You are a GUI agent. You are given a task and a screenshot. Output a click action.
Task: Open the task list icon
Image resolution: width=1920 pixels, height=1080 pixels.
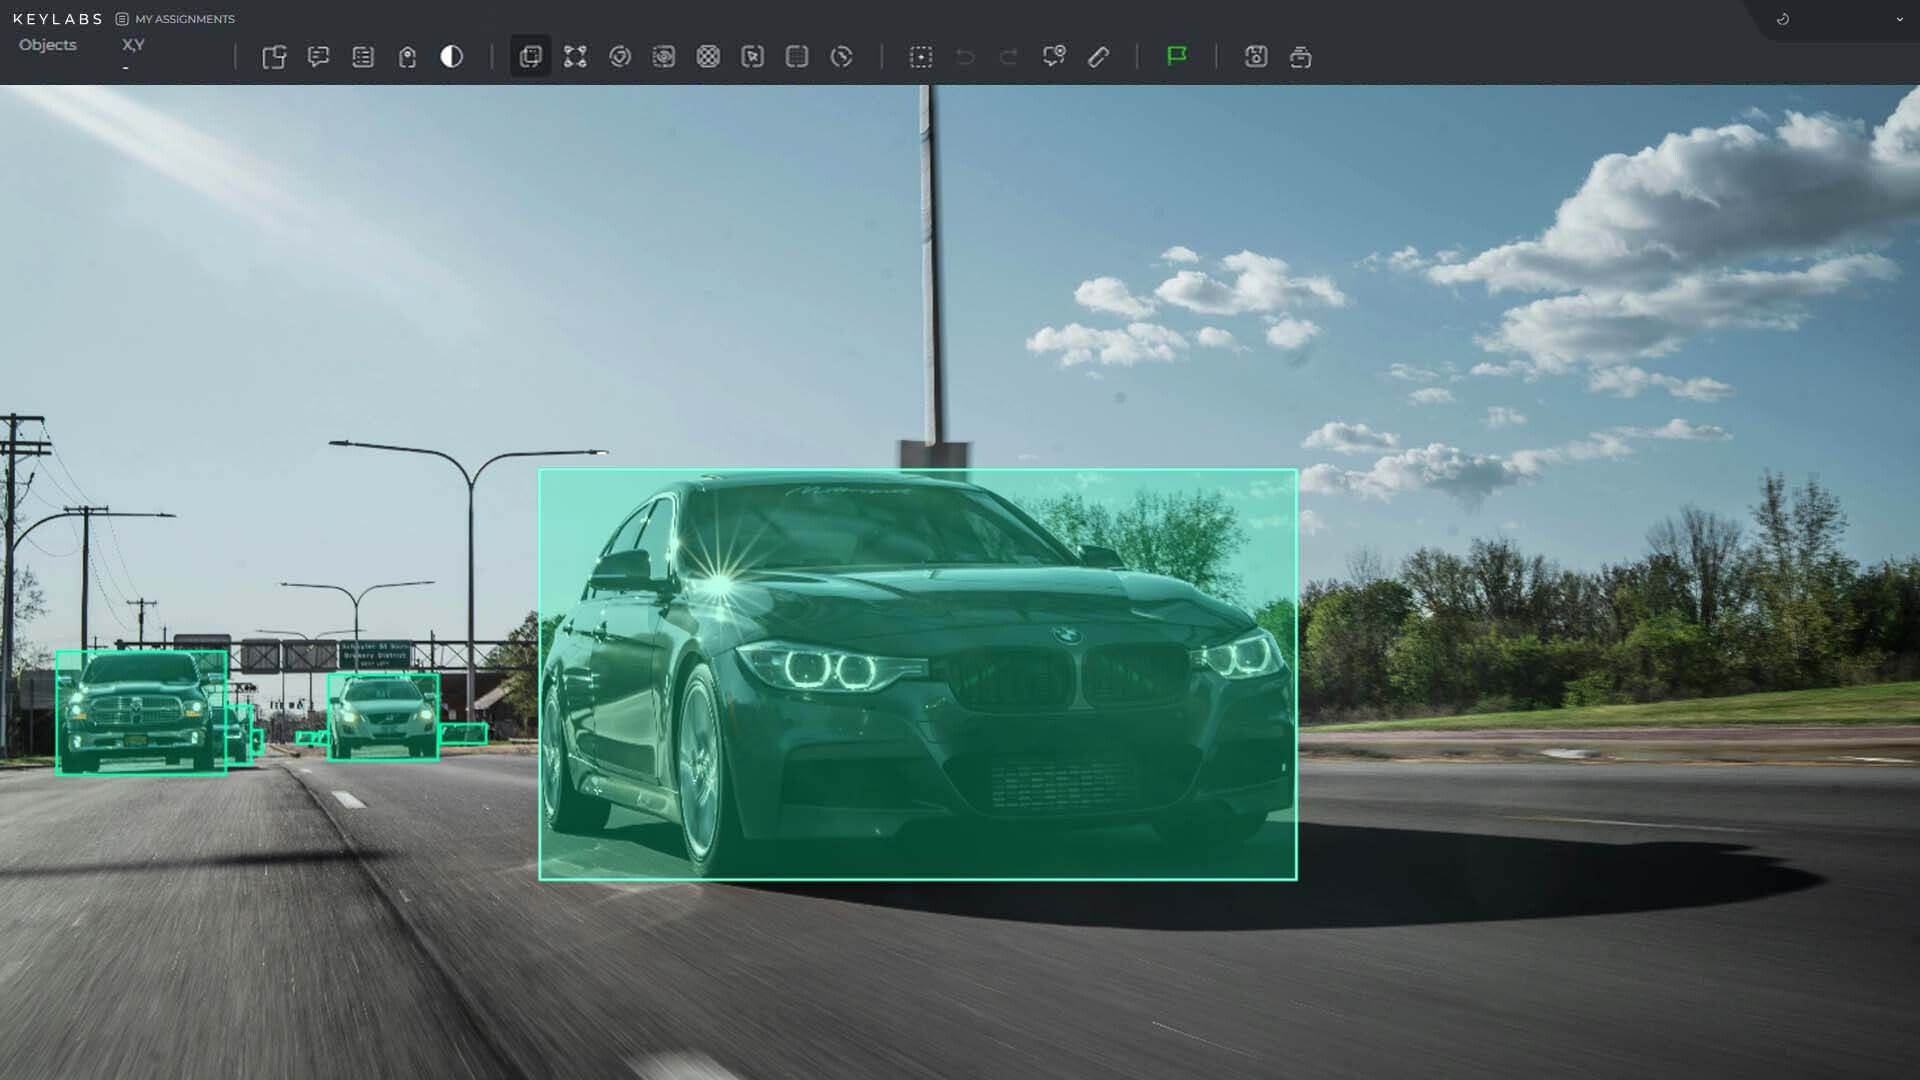[x=363, y=57]
